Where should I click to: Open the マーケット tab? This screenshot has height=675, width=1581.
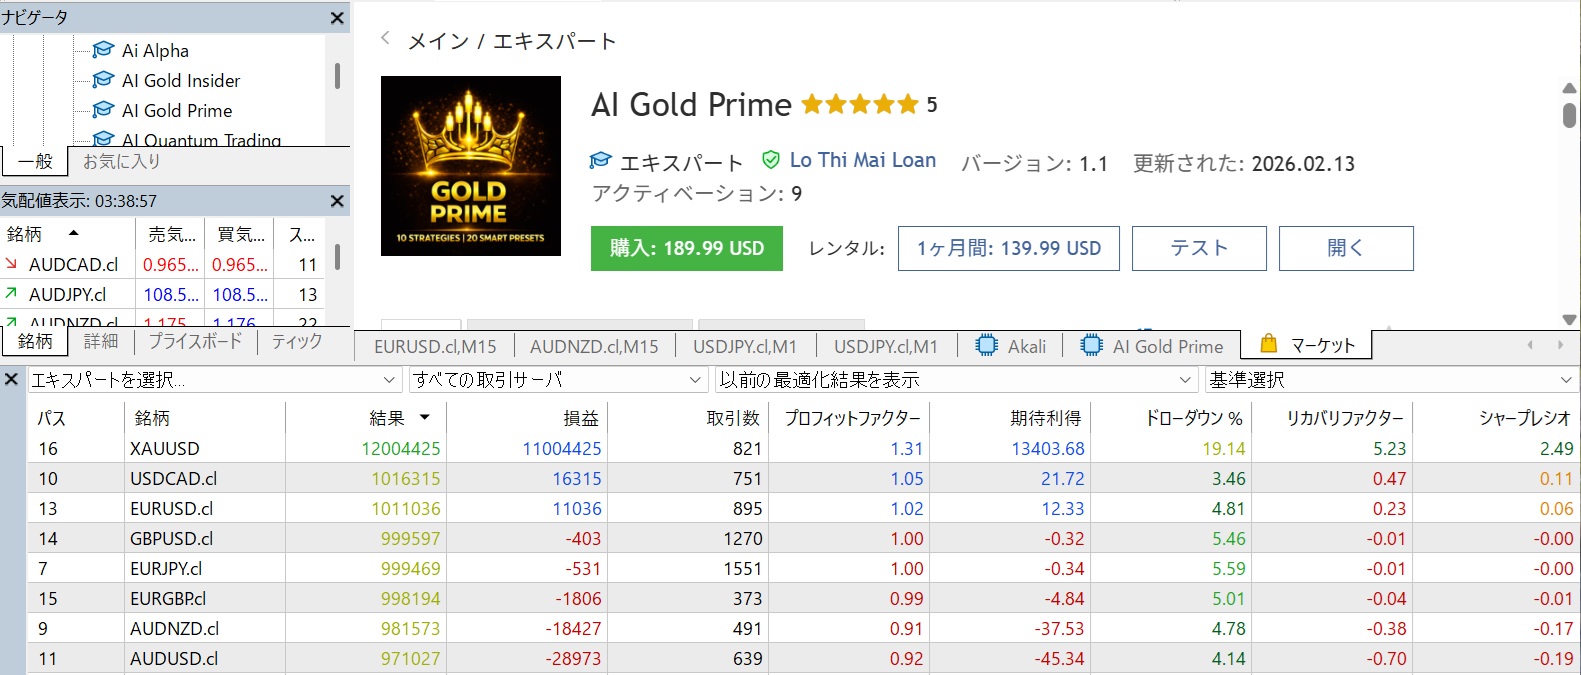1306,345
